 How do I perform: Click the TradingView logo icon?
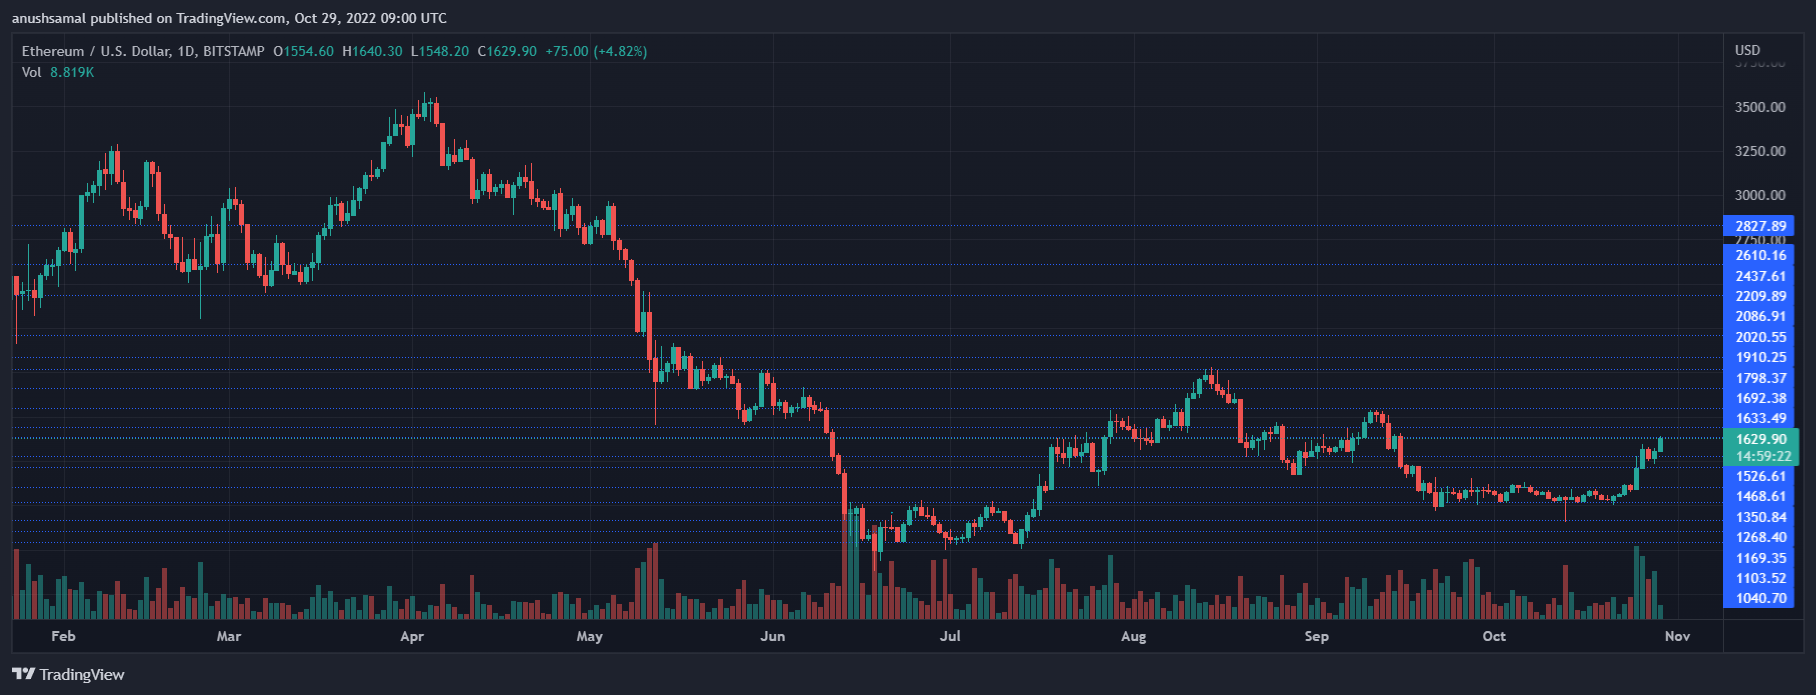[24, 674]
